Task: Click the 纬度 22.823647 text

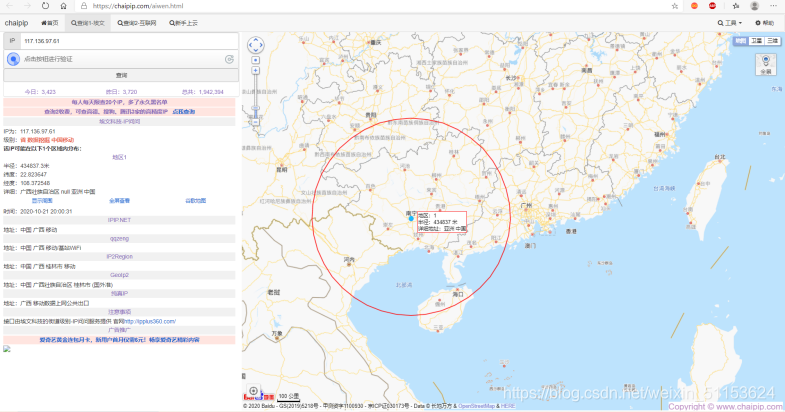Action: (x=25, y=175)
